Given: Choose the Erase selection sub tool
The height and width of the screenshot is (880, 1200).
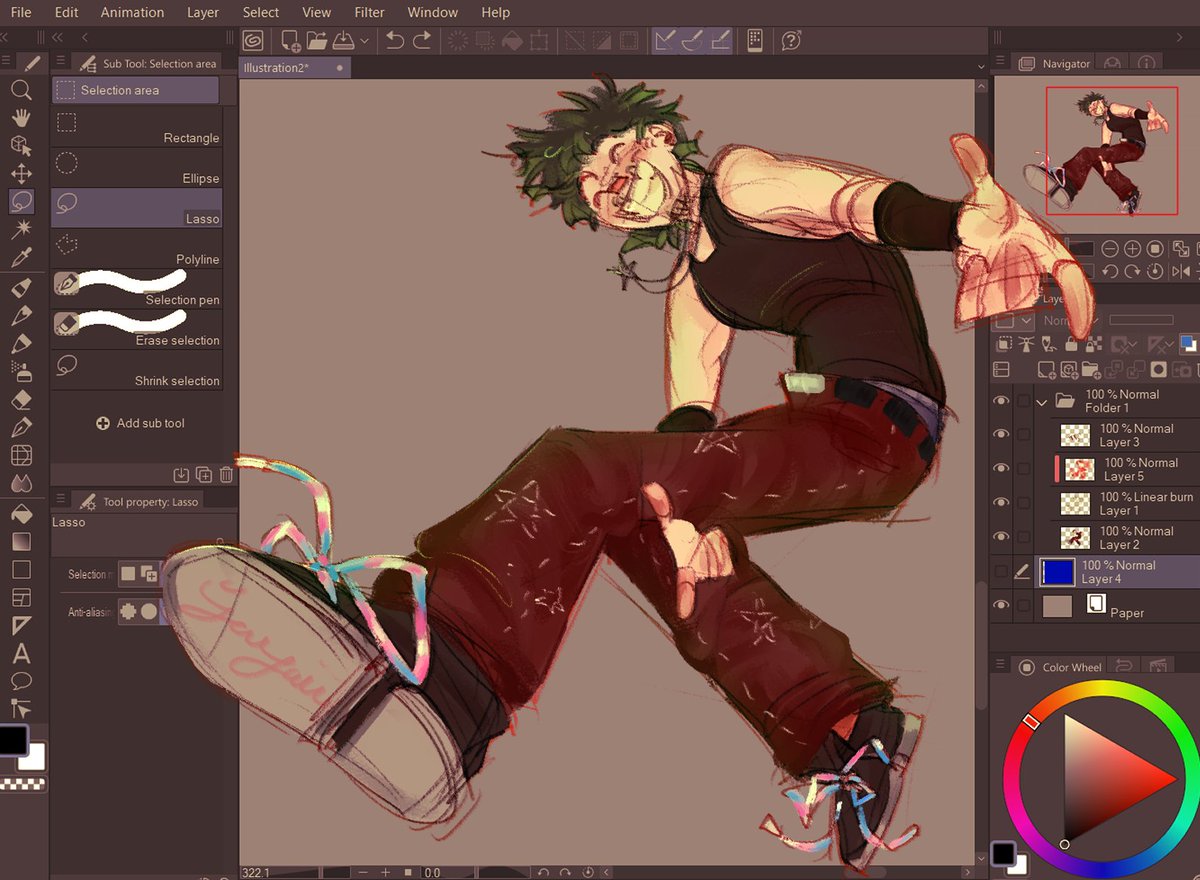Looking at the screenshot, I should pyautogui.click(x=137, y=330).
